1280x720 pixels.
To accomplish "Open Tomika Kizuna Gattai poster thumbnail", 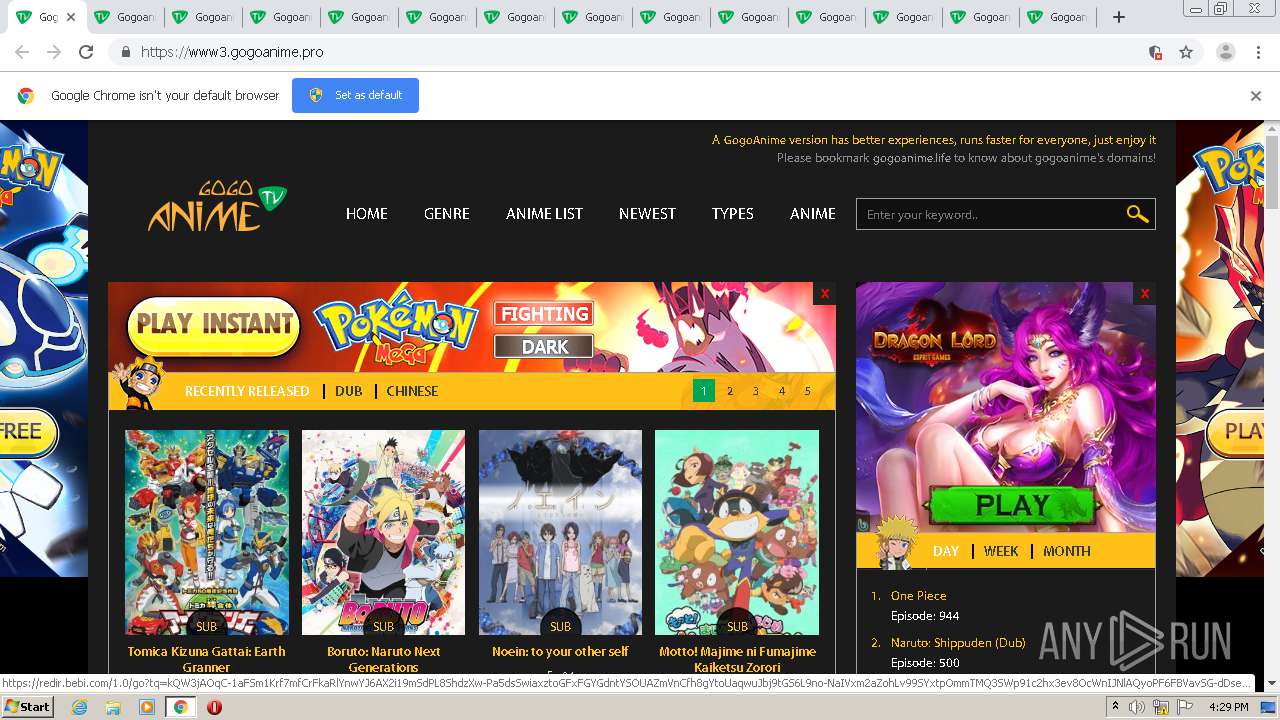I will coord(207,533).
